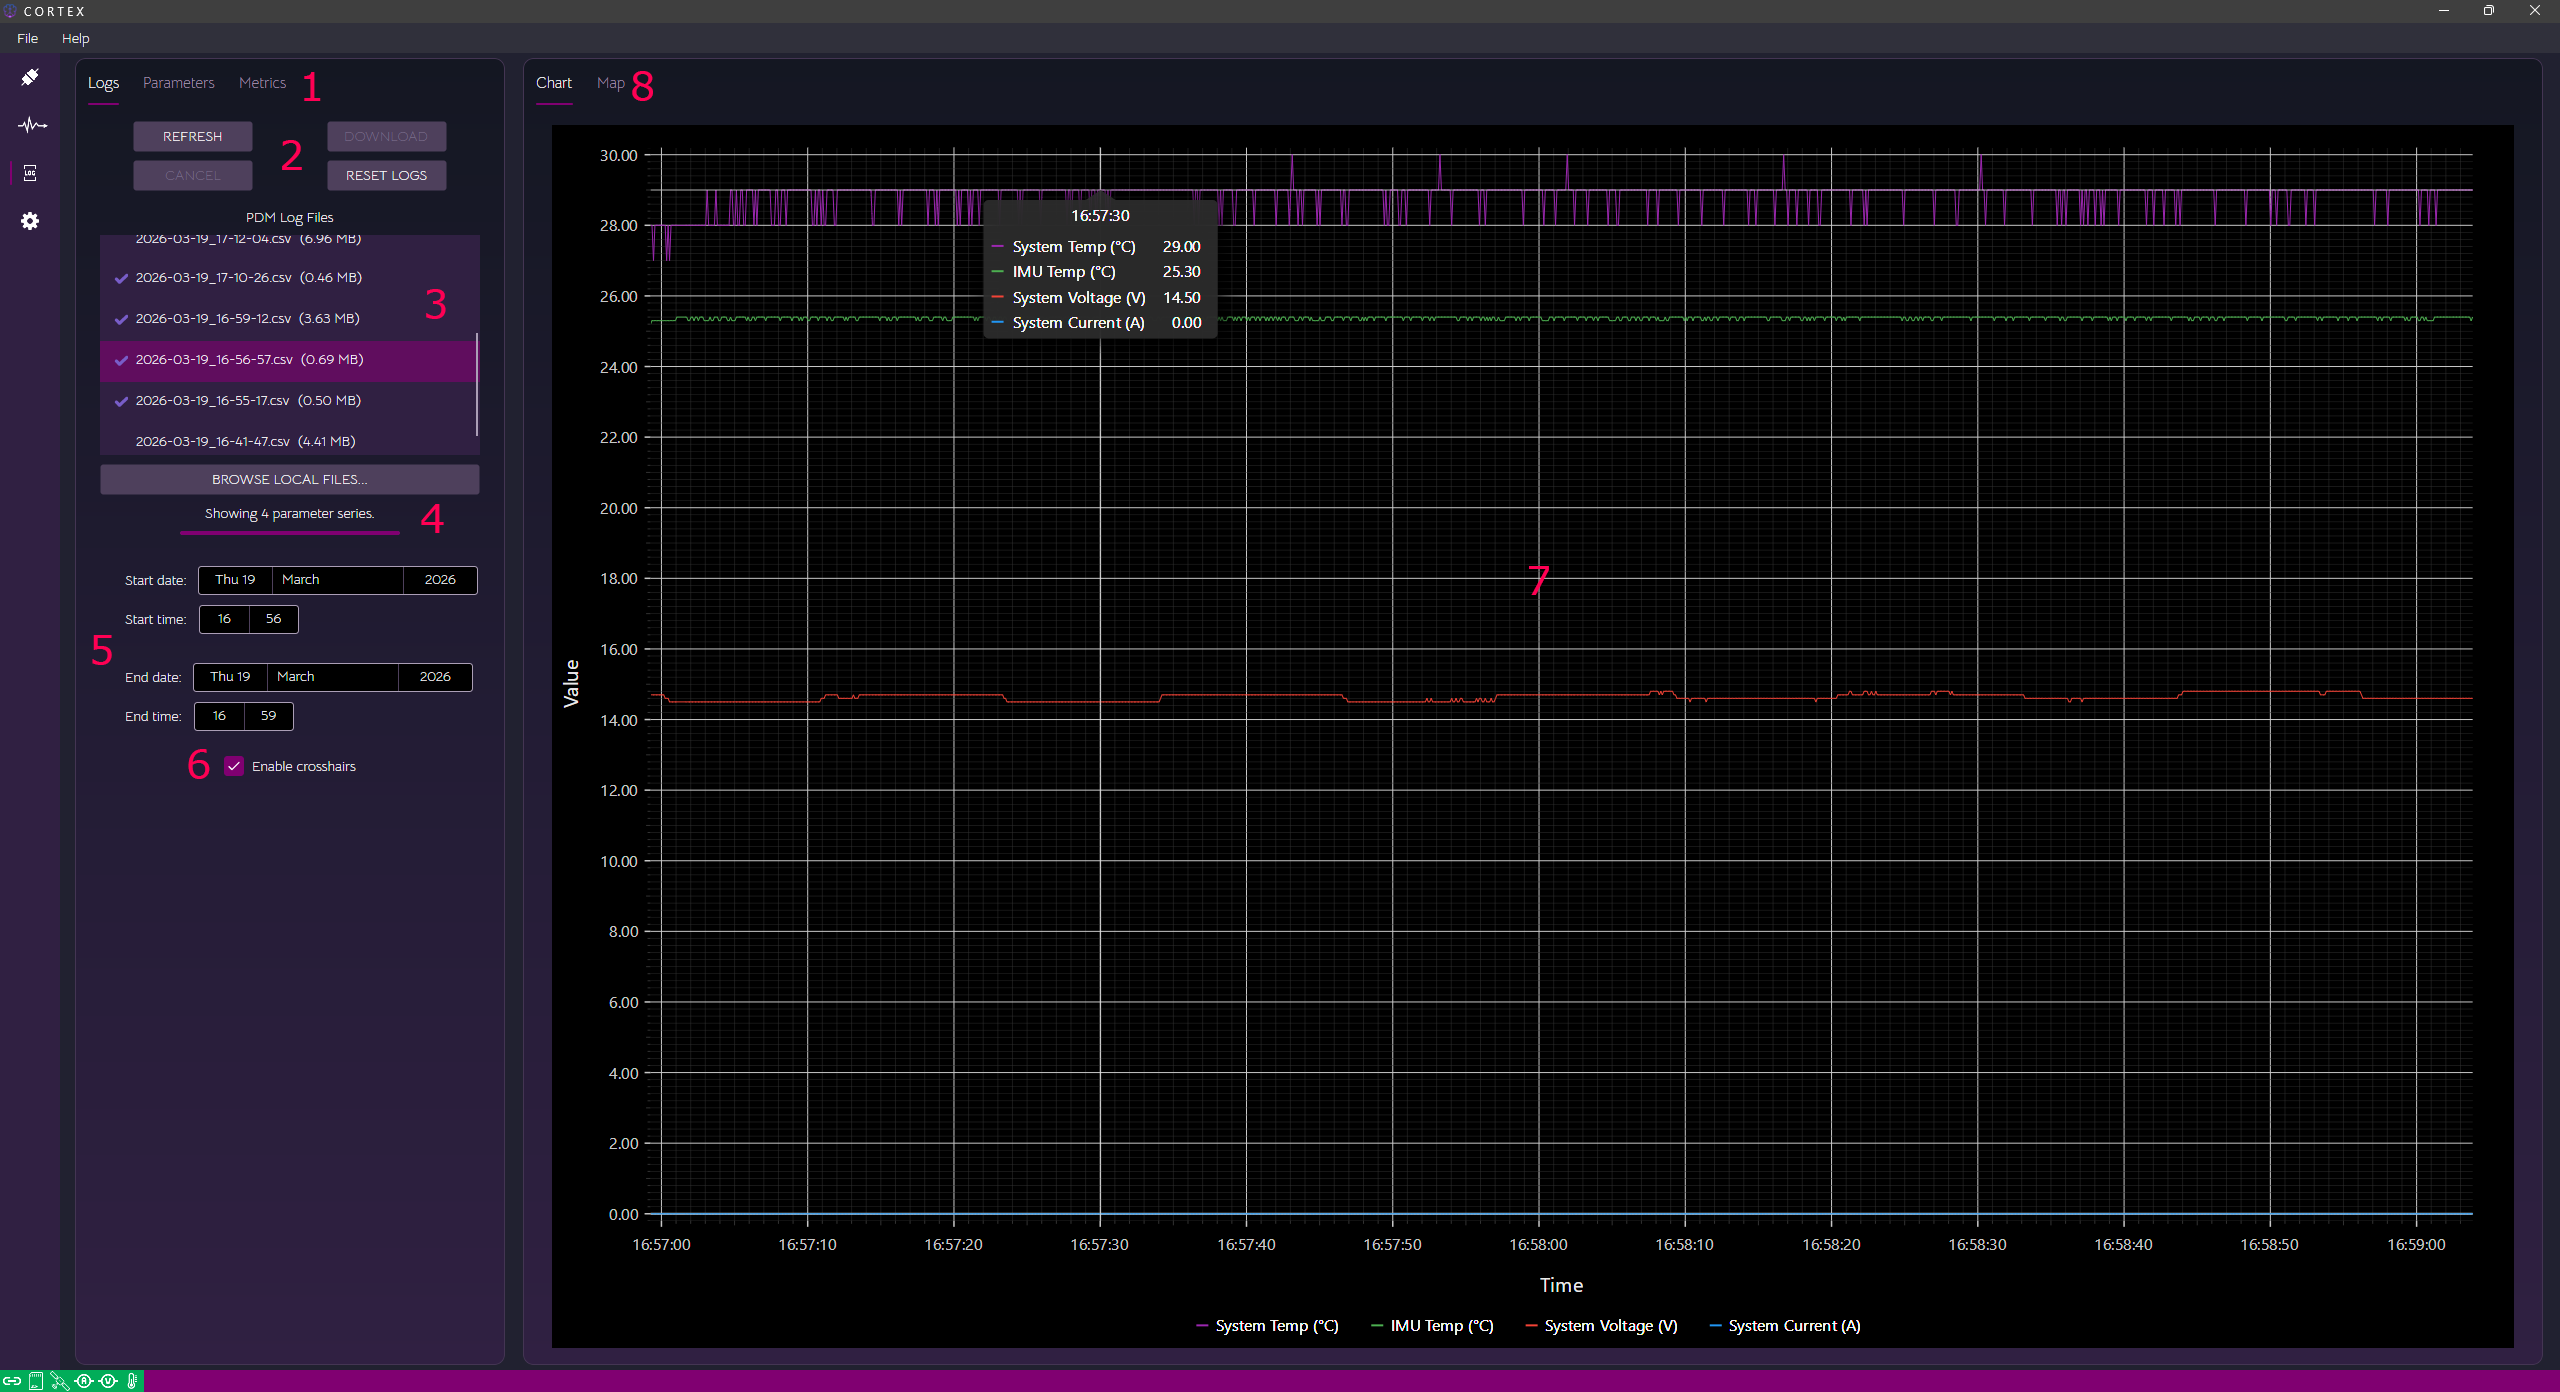Open the connection plug icon in sidebar
Screen dimensions: 2560x1392
pyautogui.click(x=30, y=77)
